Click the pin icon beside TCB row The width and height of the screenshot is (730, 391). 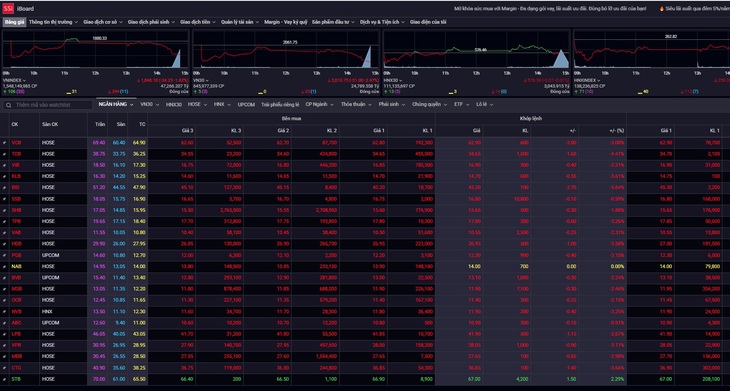click(x=5, y=154)
